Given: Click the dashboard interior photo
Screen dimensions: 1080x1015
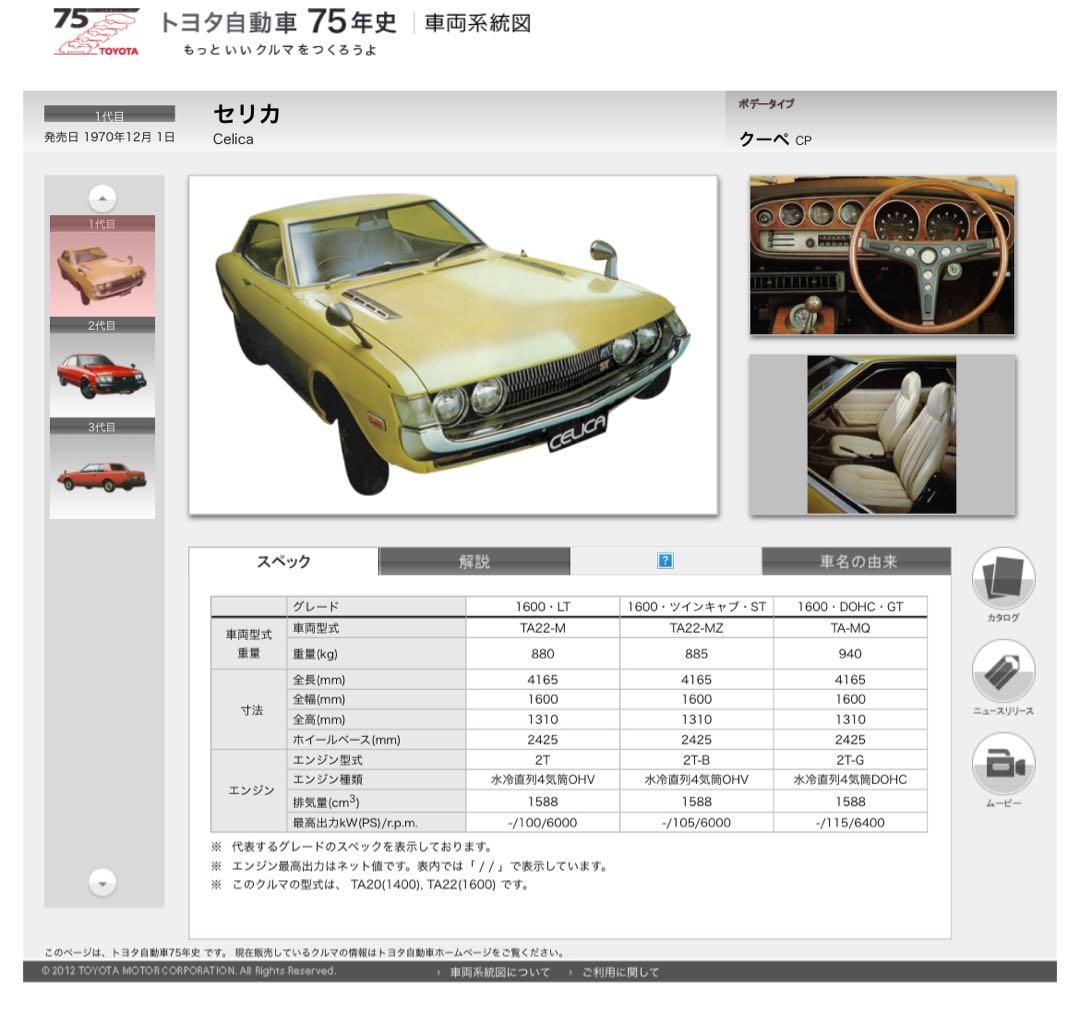Looking at the screenshot, I should coord(880,255).
